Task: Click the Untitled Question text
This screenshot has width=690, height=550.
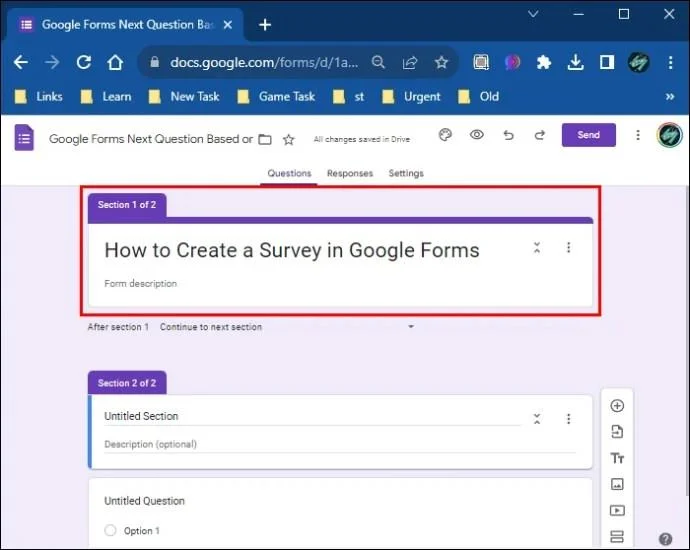Action: tap(144, 501)
